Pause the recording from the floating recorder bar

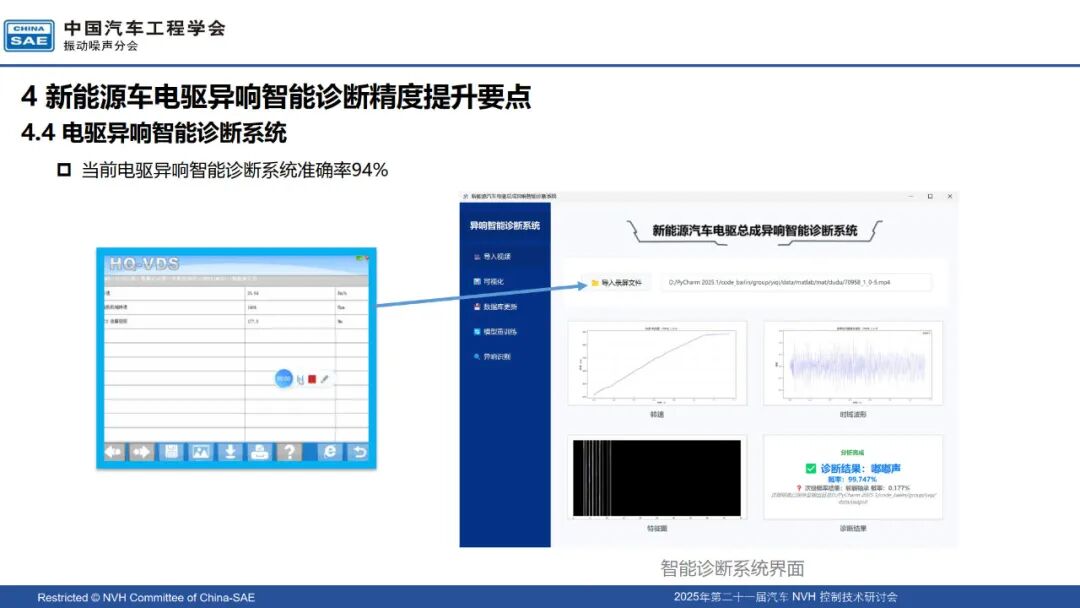300,379
